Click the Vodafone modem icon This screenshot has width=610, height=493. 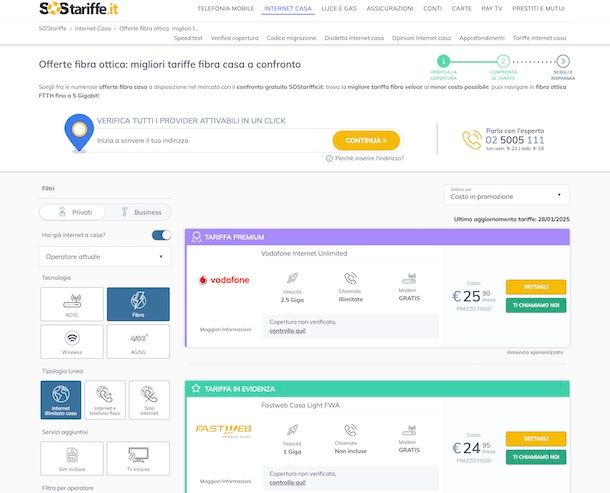tap(409, 278)
